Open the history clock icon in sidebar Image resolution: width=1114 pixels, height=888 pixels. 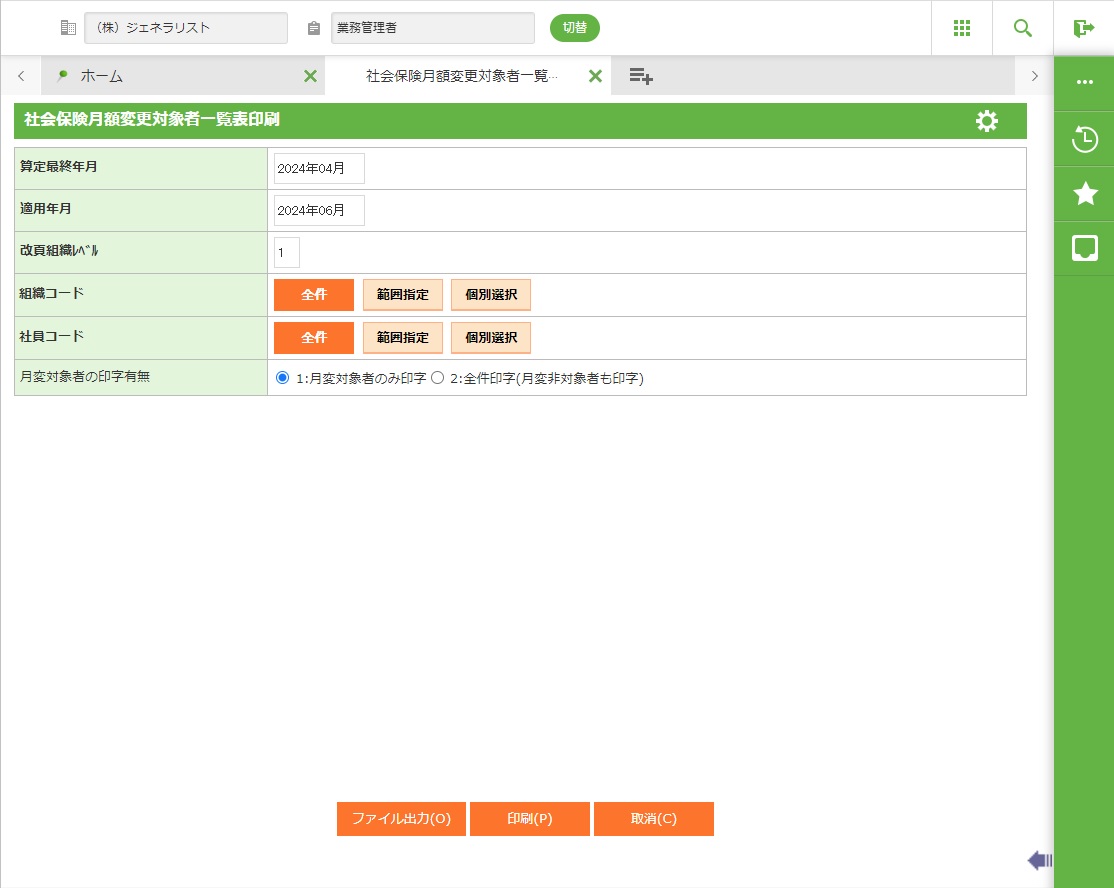pyautogui.click(x=1084, y=139)
